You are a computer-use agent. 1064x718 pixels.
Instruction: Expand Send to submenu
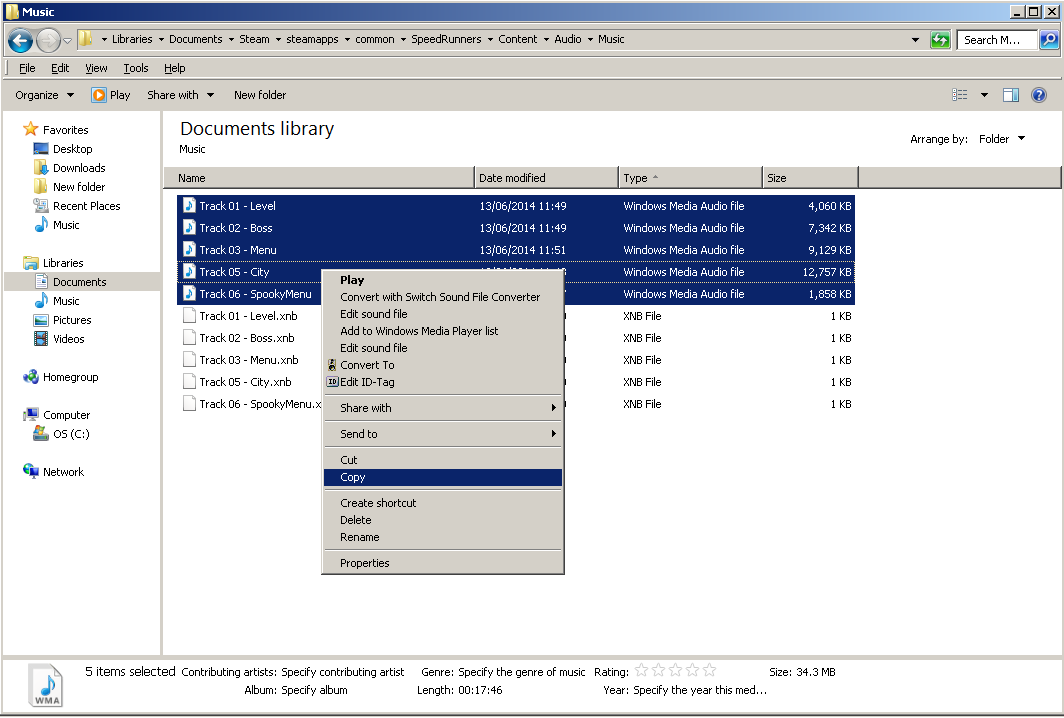[x=442, y=434]
